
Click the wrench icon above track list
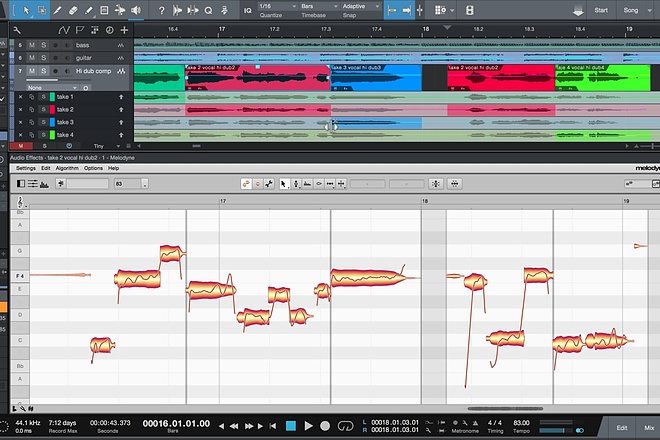(17, 31)
